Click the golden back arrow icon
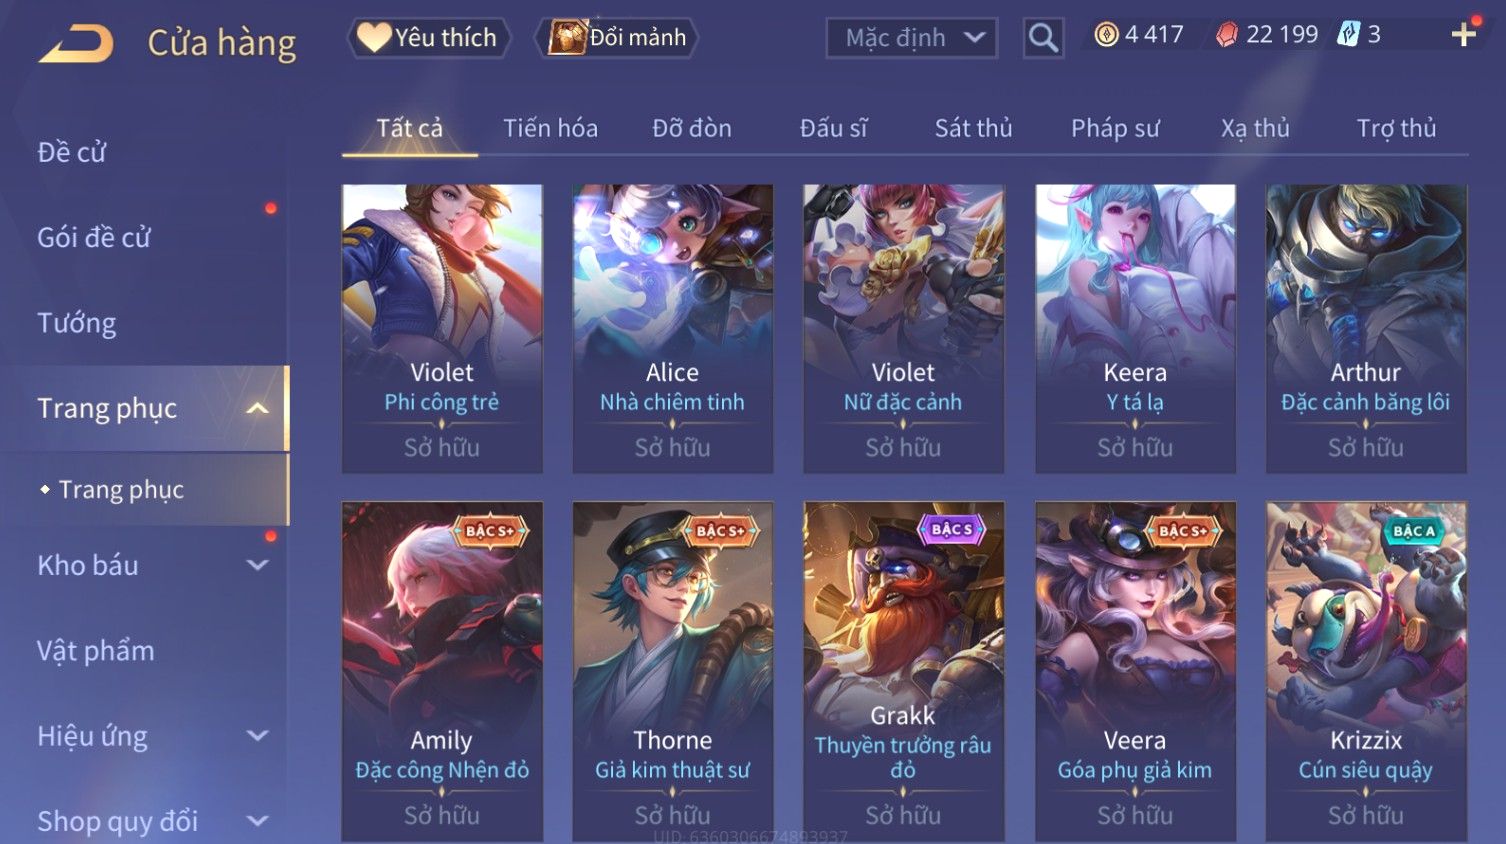The width and height of the screenshot is (1506, 844). click(x=76, y=44)
